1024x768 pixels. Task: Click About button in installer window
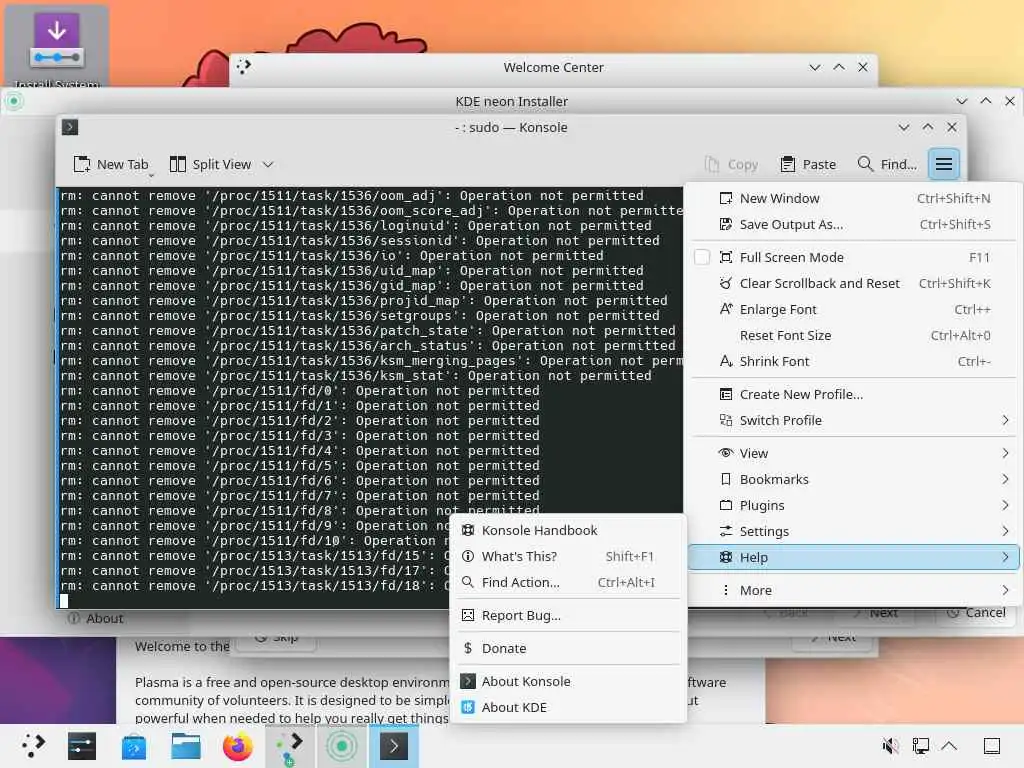tap(95, 618)
